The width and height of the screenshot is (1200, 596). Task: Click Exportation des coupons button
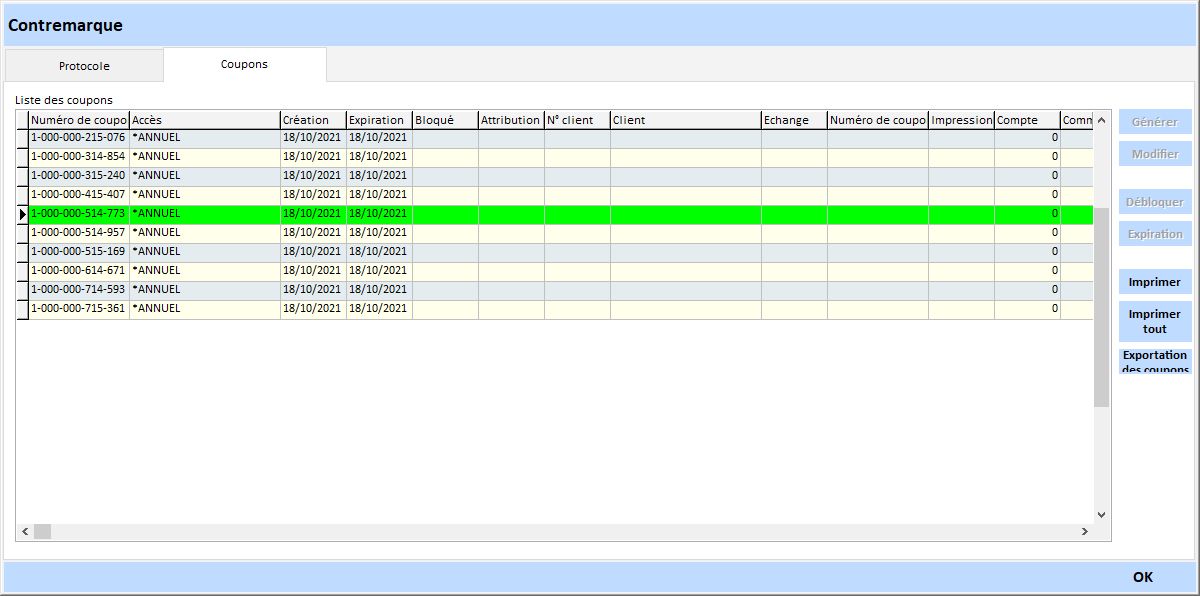pyautogui.click(x=1155, y=361)
